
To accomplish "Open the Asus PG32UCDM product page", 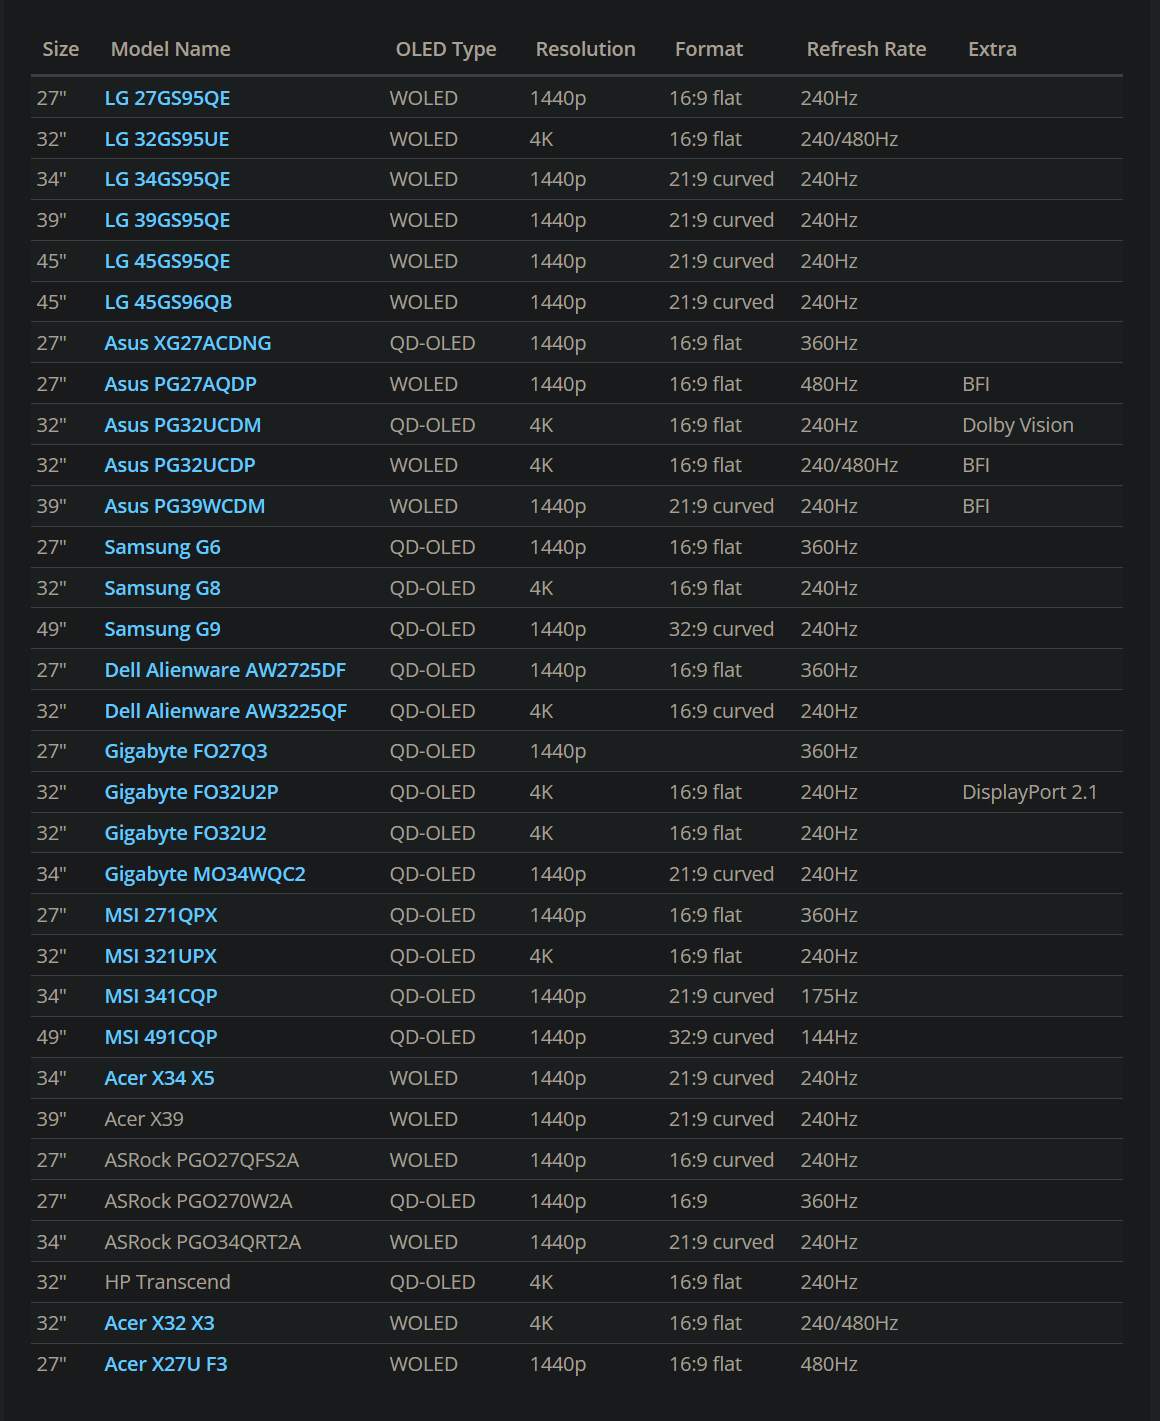I will [182, 424].
